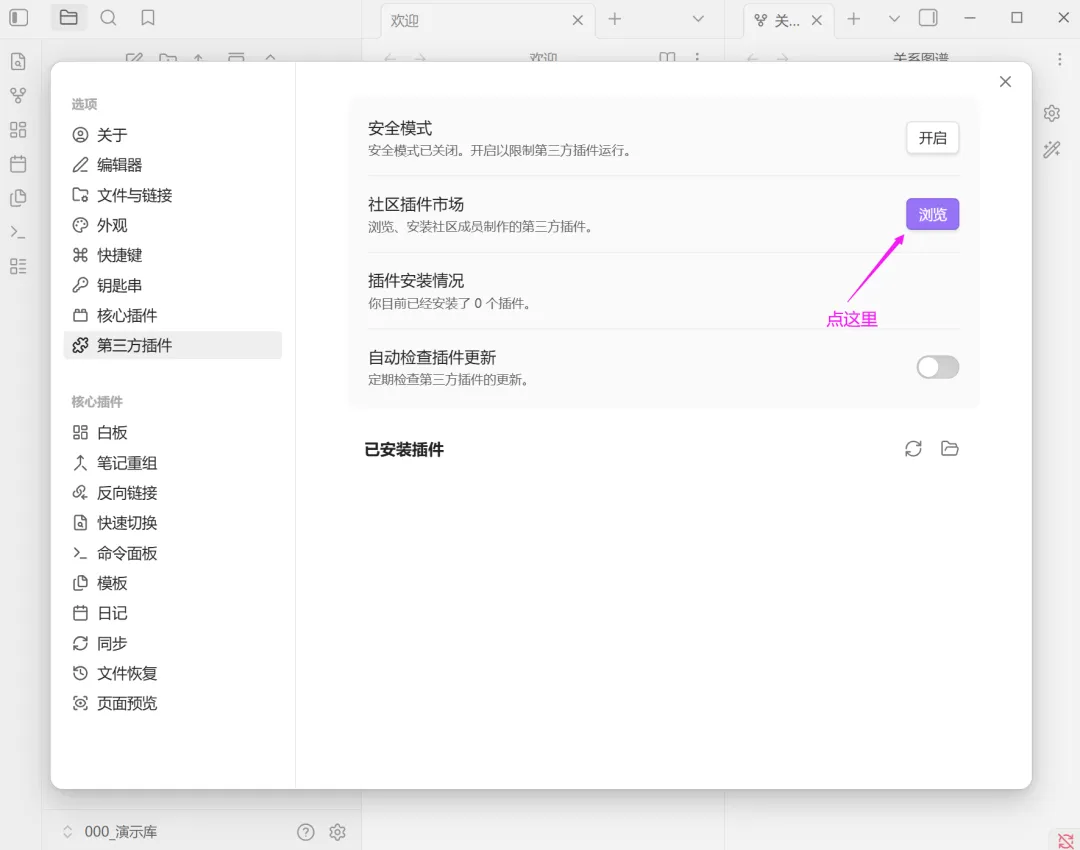This screenshot has width=1080, height=850.
Task: Open 笔记重组 plugin settings
Action: pos(172,463)
